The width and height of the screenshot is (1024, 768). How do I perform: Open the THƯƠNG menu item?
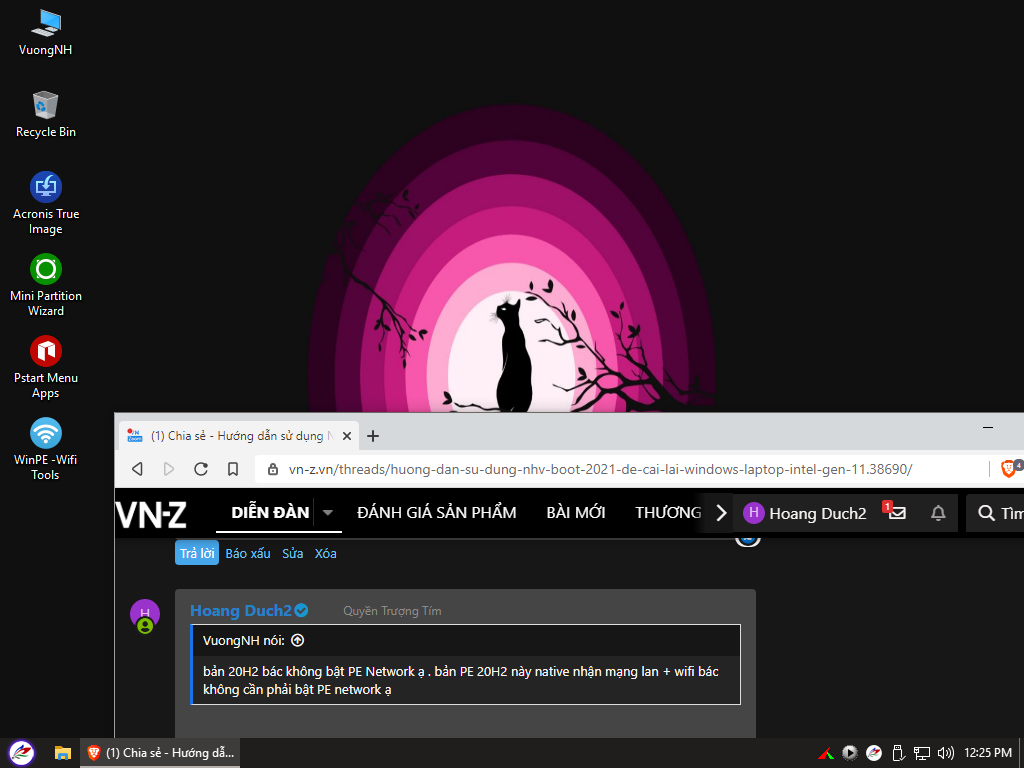point(668,513)
